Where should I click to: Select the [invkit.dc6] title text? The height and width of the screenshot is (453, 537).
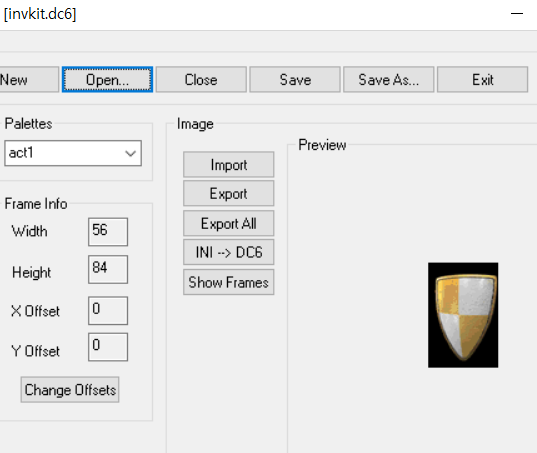[40, 14]
